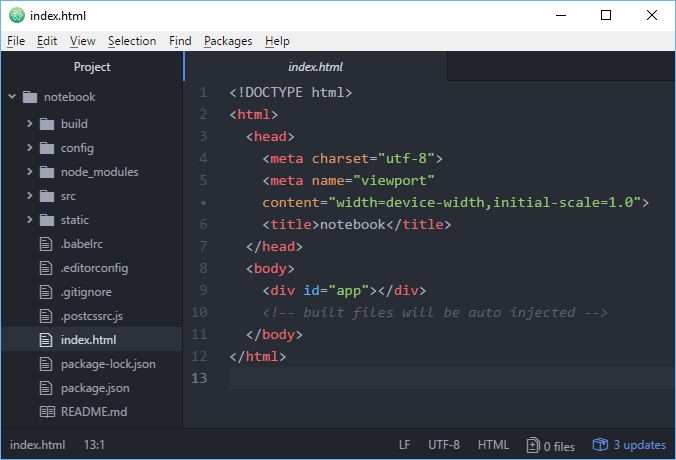Click the 3 updates status link
Screen dimensions: 676x460
click(639, 445)
